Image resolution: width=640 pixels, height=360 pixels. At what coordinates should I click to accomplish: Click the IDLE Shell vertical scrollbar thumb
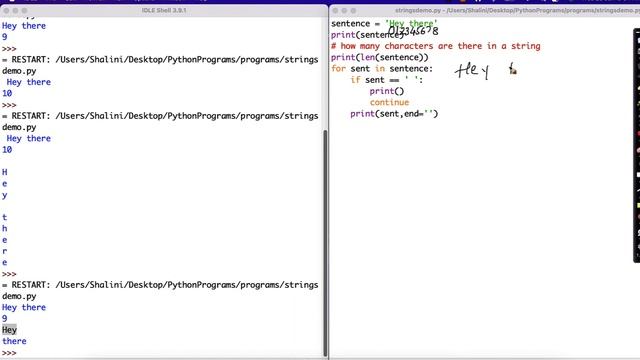pos(325,243)
